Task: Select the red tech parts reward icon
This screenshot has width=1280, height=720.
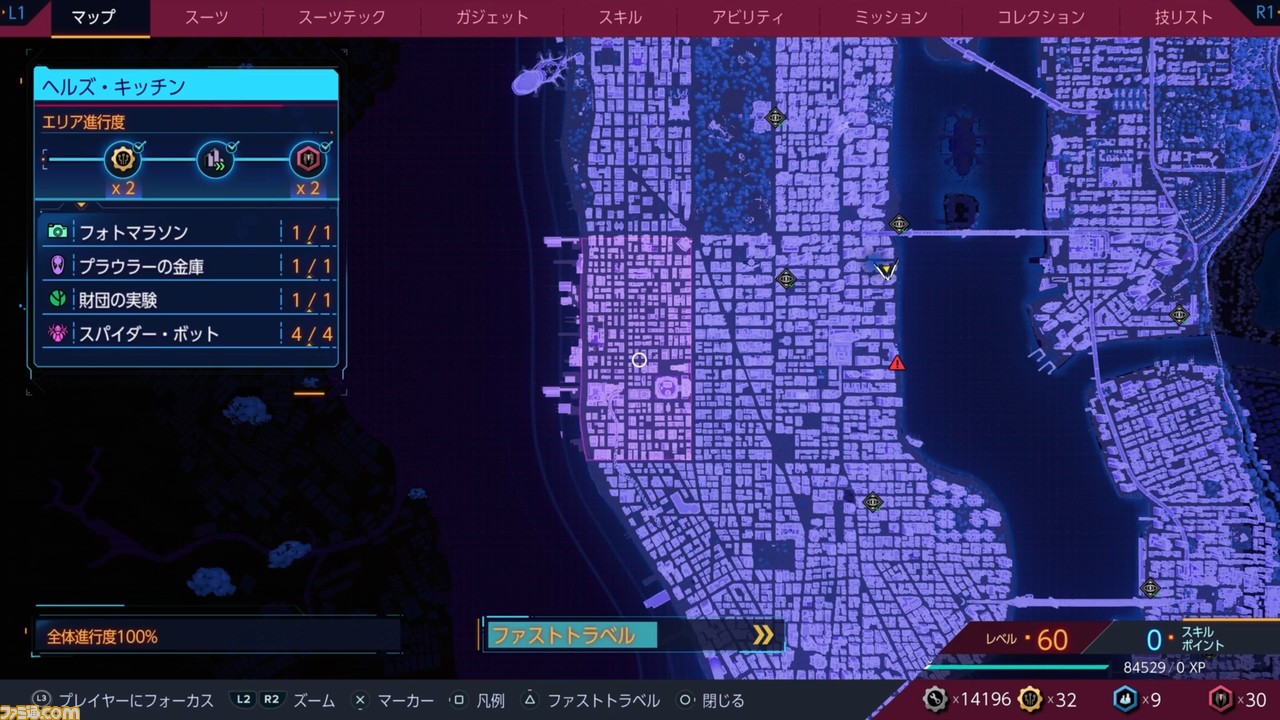Action: tap(308, 159)
